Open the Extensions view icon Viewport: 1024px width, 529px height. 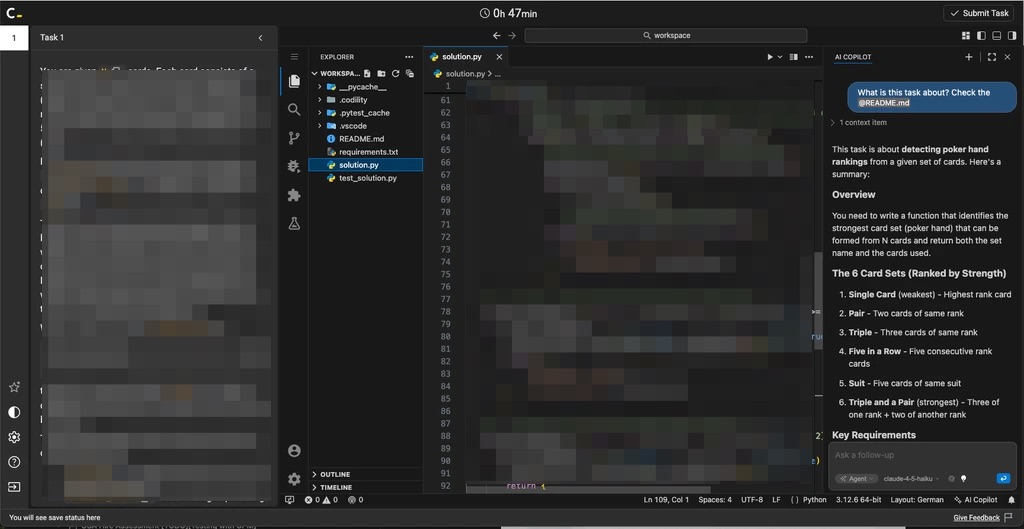point(294,195)
